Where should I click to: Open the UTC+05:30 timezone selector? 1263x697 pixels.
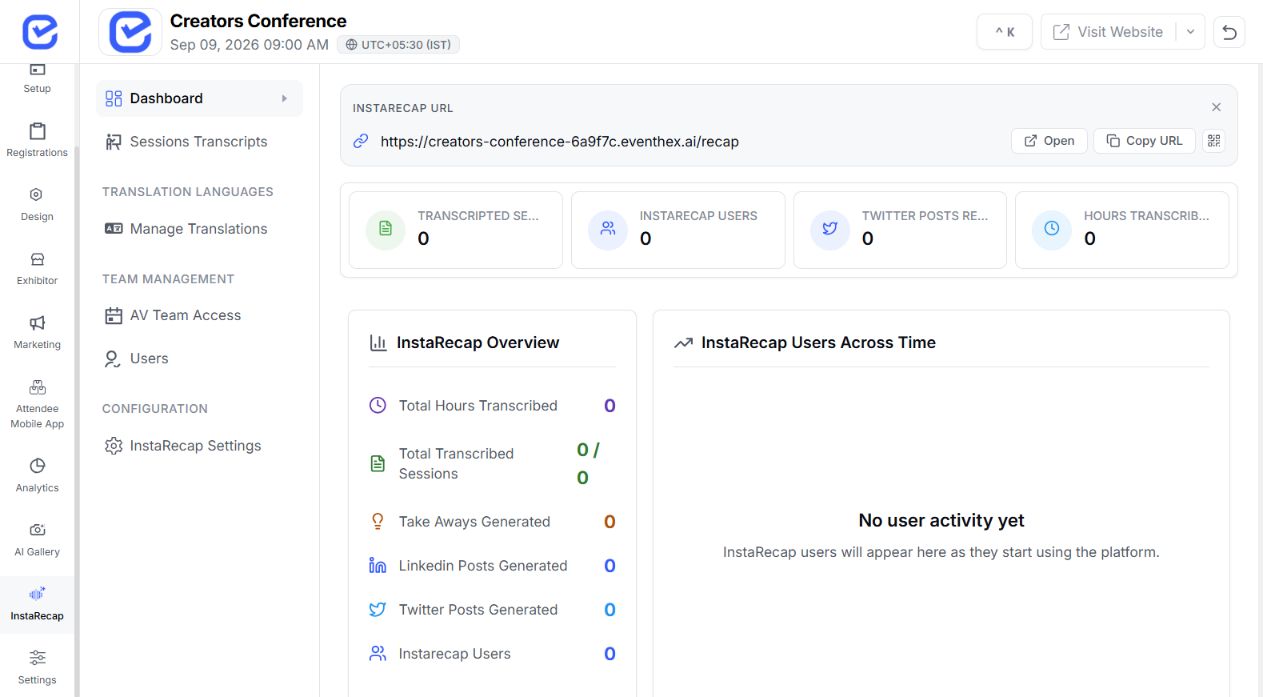(398, 45)
